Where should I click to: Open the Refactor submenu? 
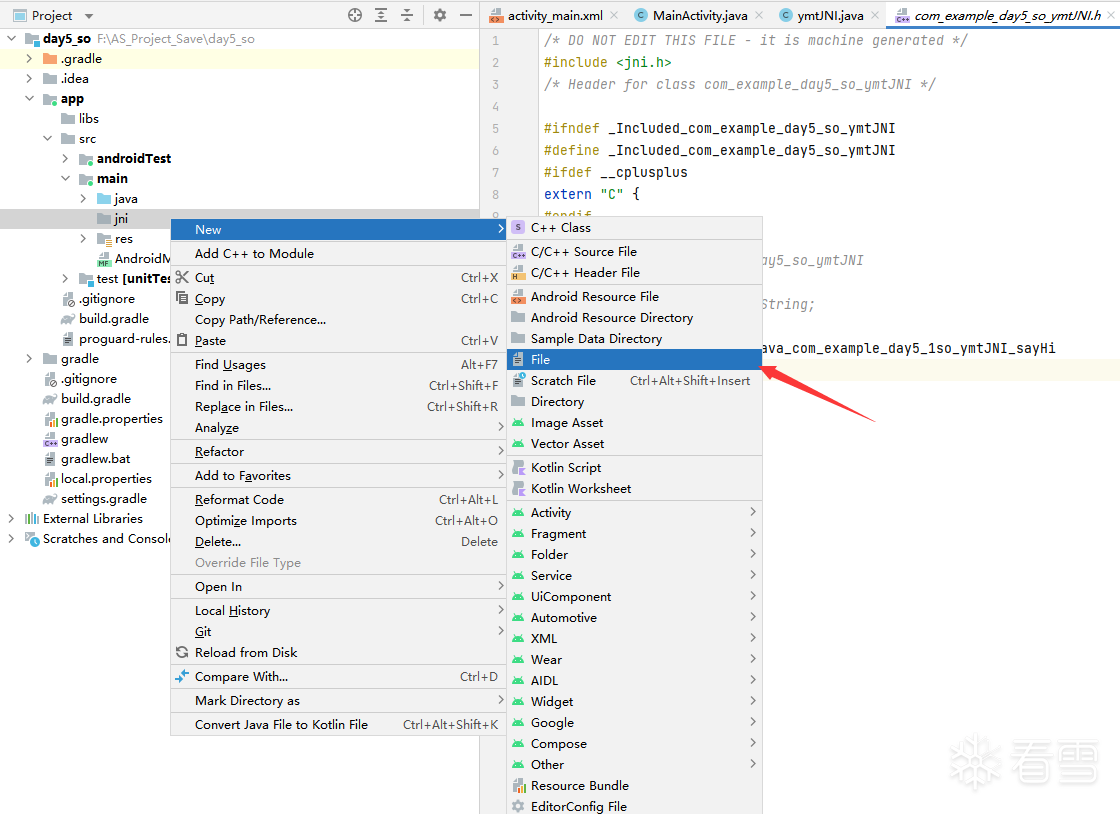[x=338, y=452]
